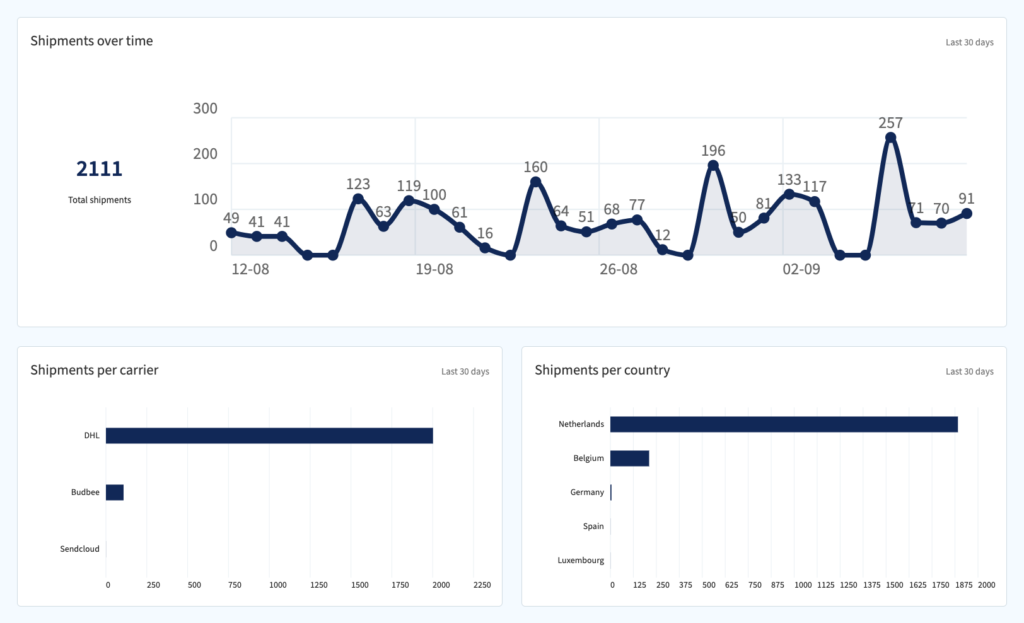Select the Netherlands bar in country chart
Image resolution: width=1024 pixels, height=623 pixels.
tap(783, 424)
